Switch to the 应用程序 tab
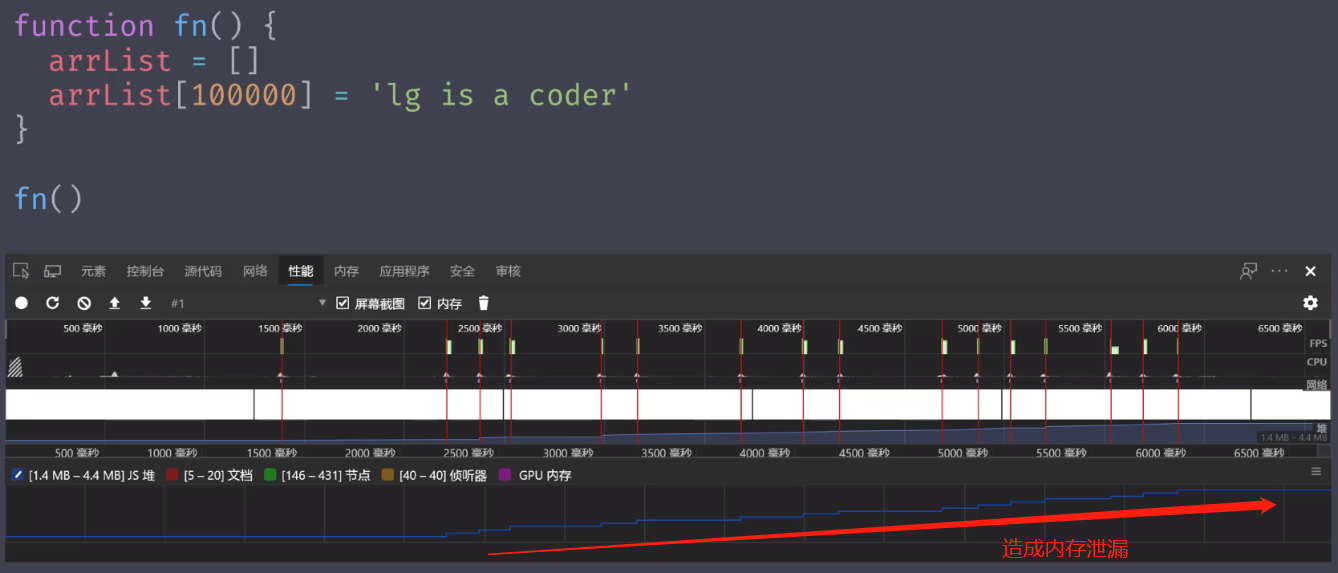The width and height of the screenshot is (1338, 573). pyautogui.click(x=404, y=271)
